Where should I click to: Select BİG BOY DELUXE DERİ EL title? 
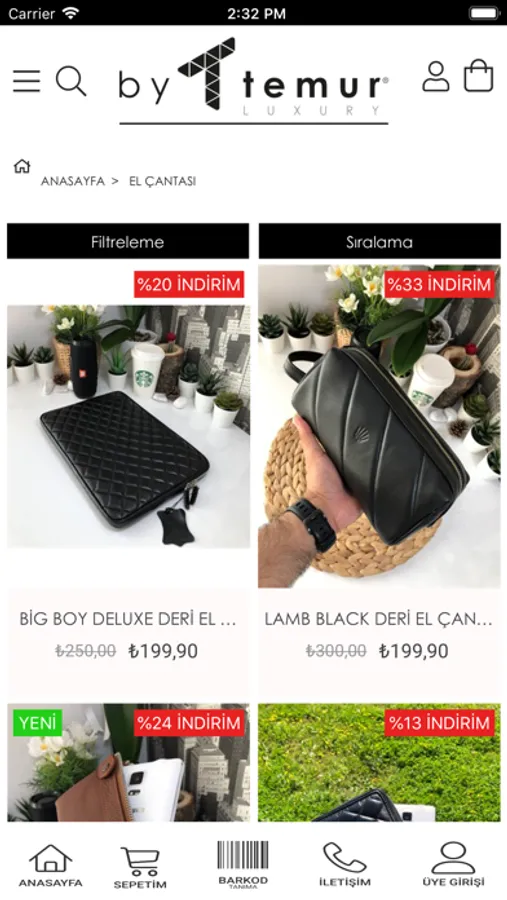[x=128, y=619]
